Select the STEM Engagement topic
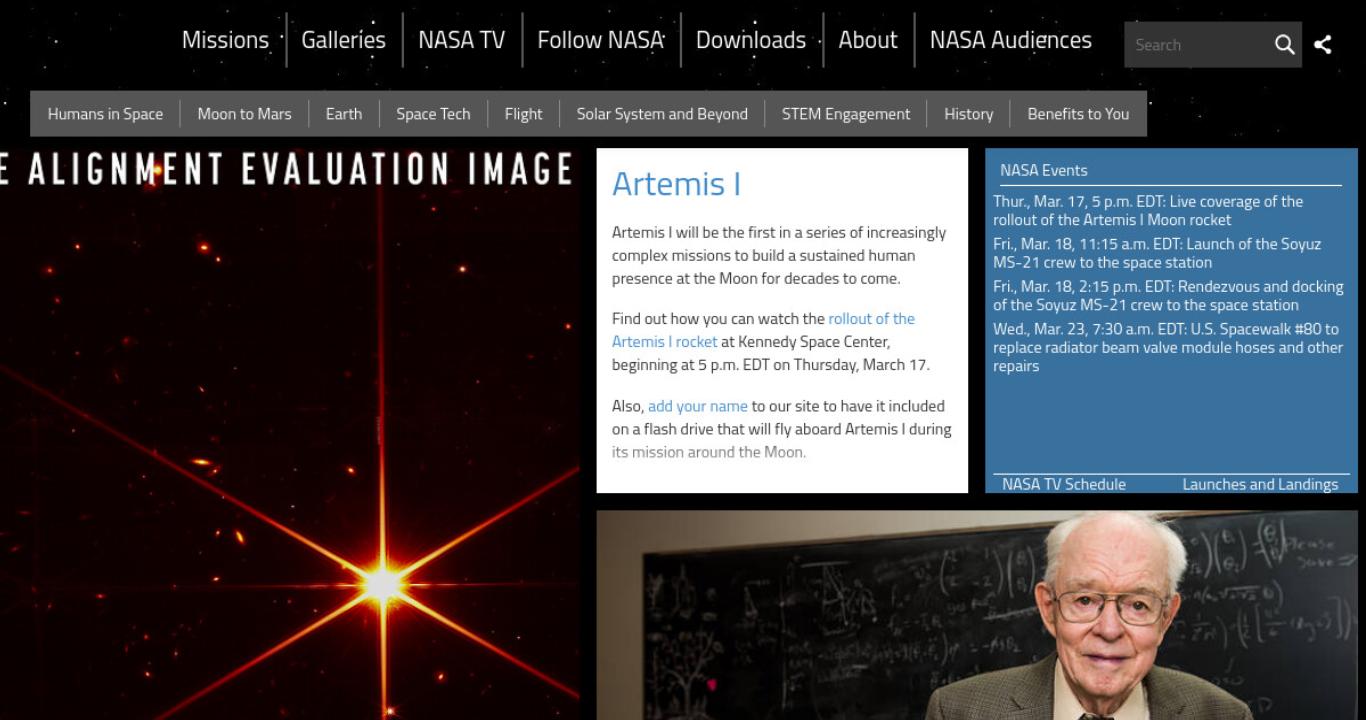1366x720 pixels. pyautogui.click(x=846, y=114)
